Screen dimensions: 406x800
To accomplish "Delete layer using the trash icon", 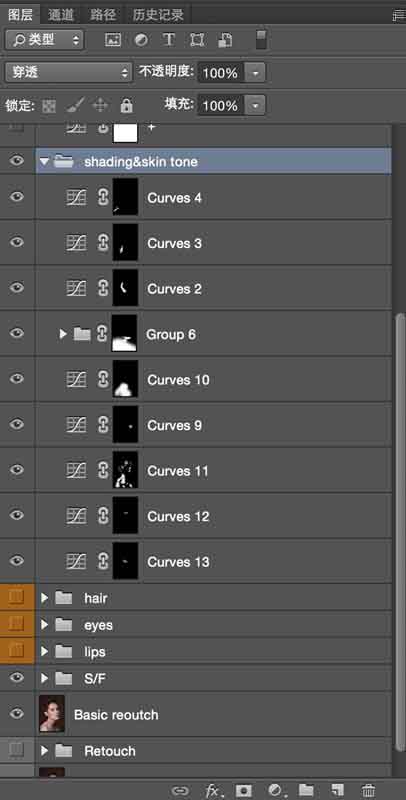I will coord(367,790).
